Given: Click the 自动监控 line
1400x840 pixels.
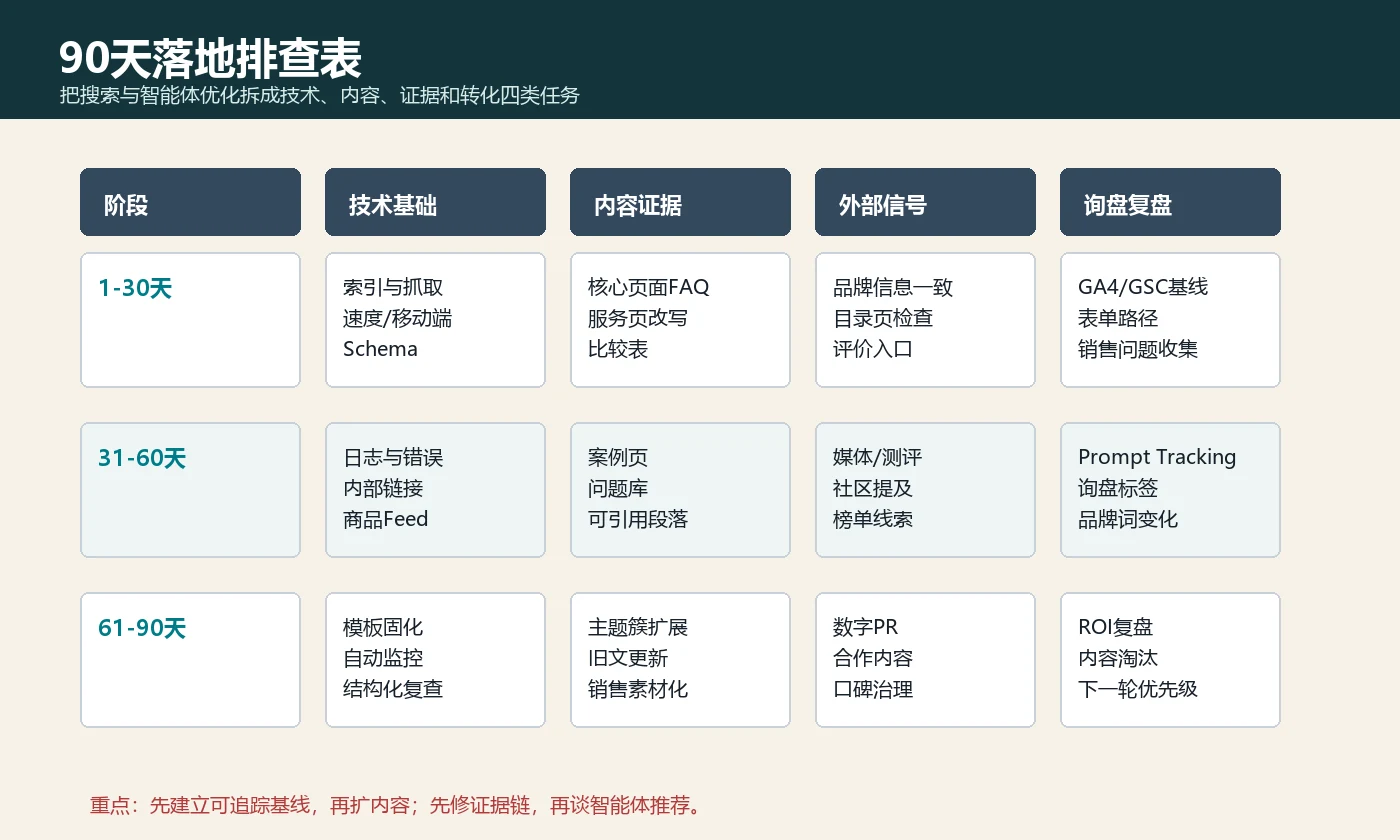Looking at the screenshot, I should tap(383, 658).
